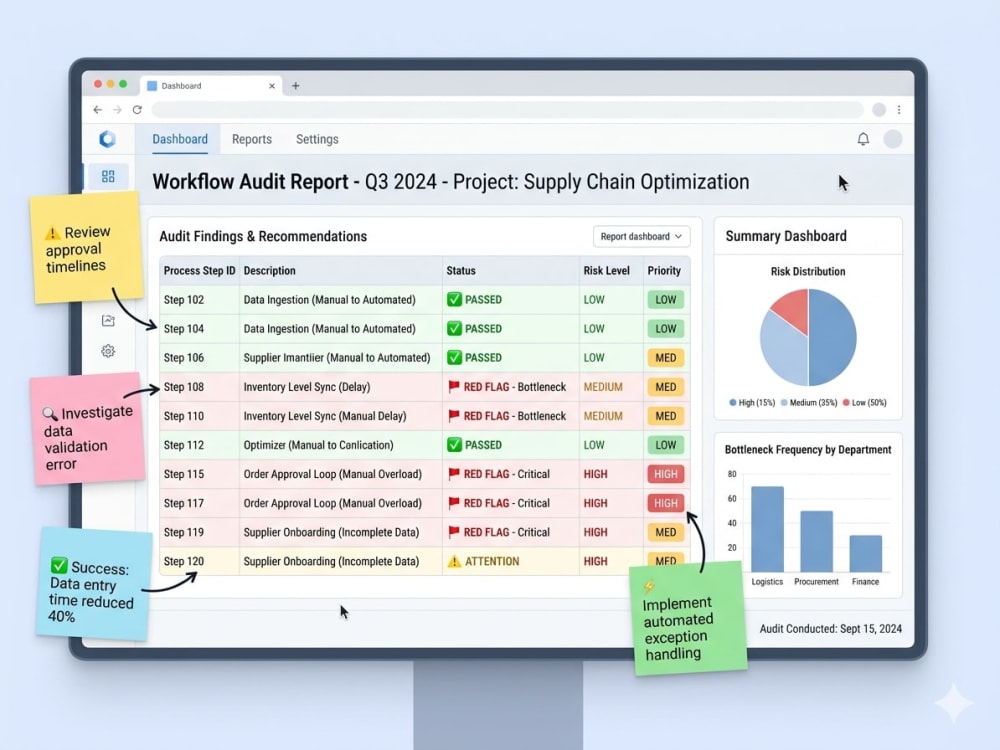
Task: Click the browser address bar
Action: click(x=507, y=110)
